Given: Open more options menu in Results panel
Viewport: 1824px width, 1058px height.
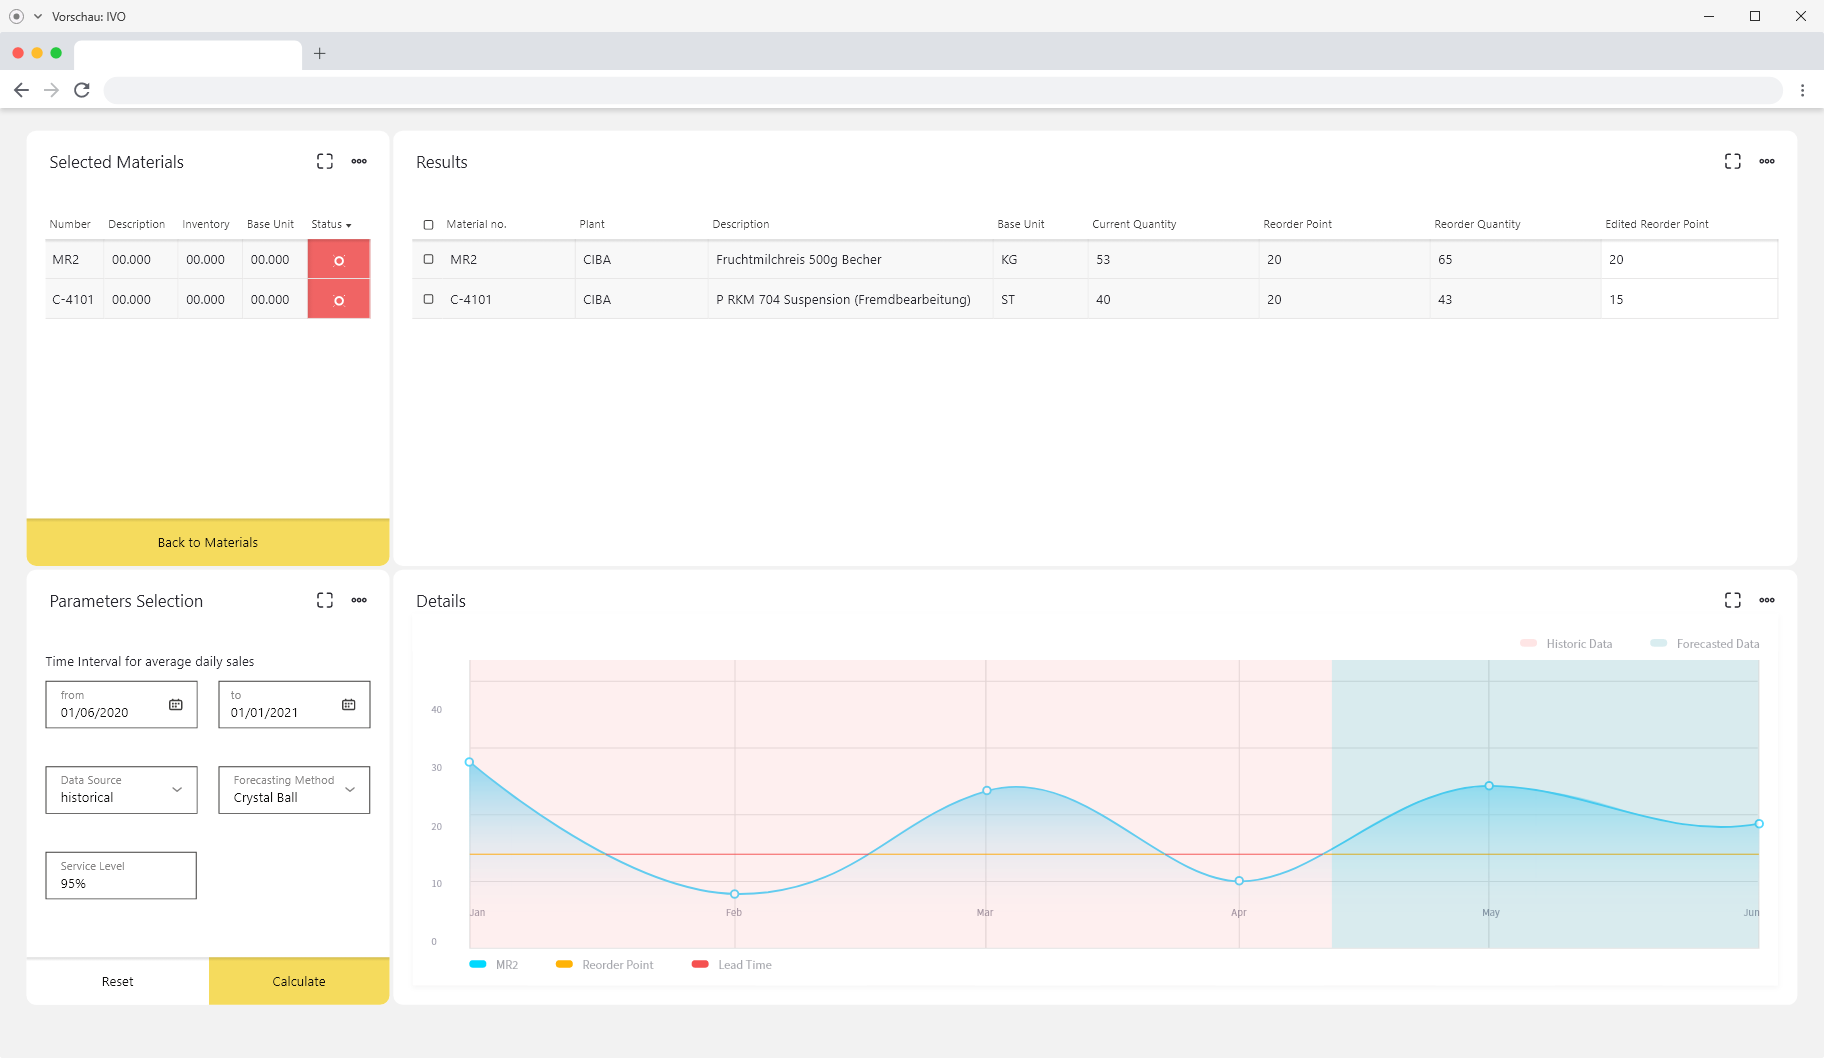Looking at the screenshot, I should tap(1767, 161).
